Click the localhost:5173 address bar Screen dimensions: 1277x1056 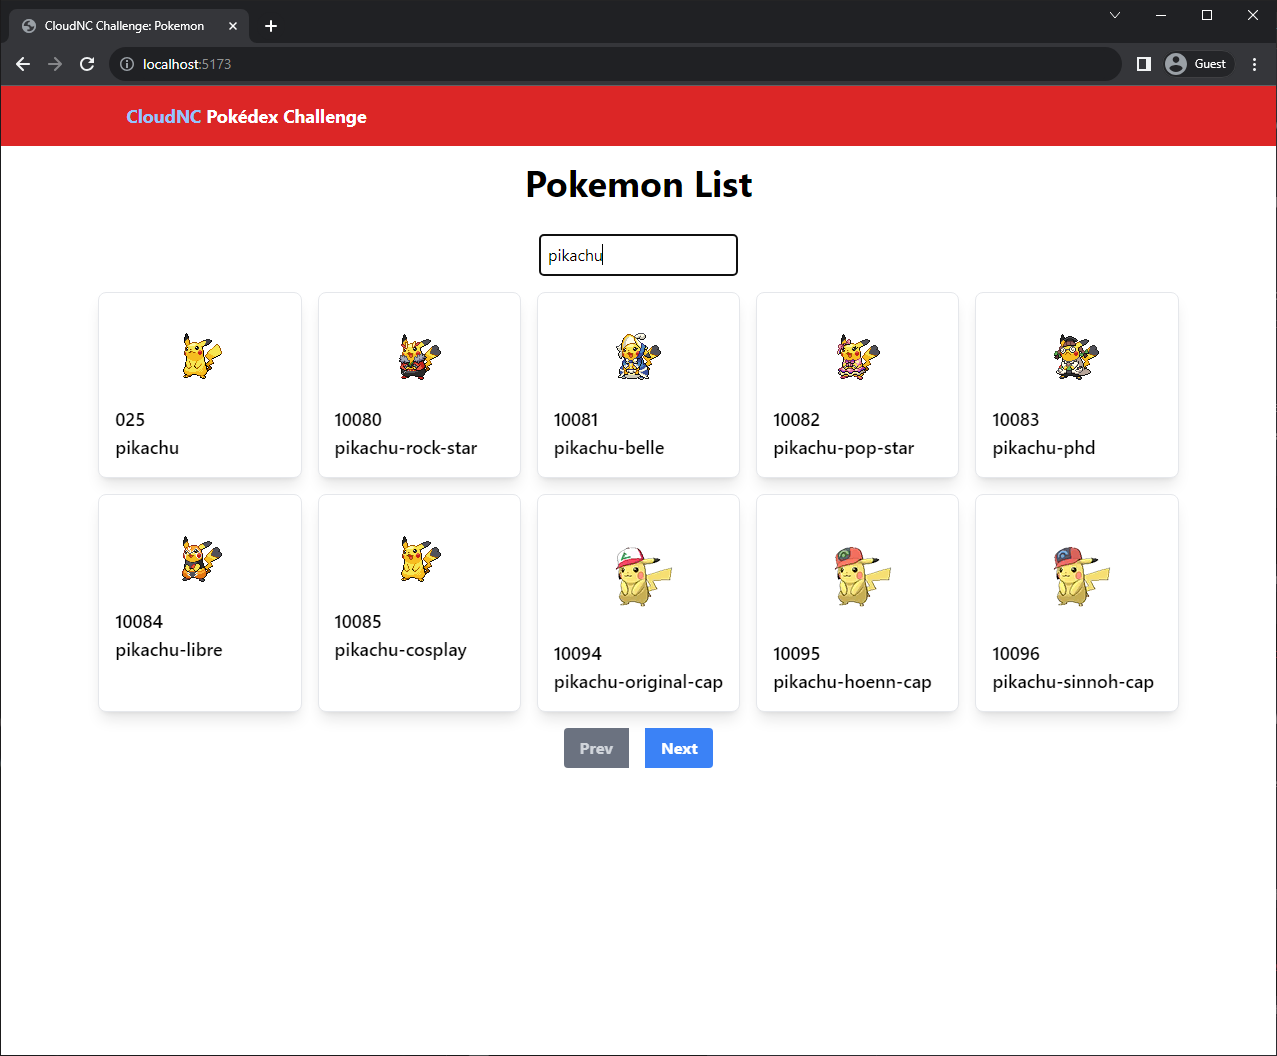tap(615, 64)
